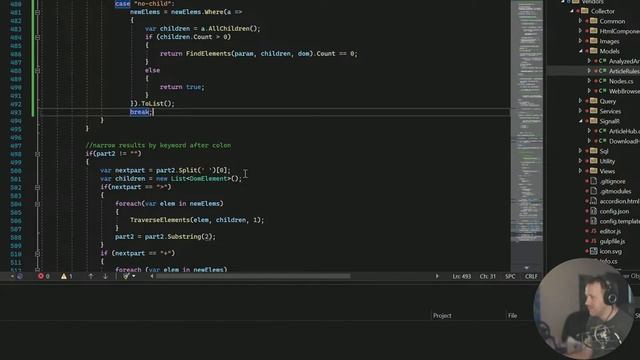Viewport: 640px width, 360px height.
Task: Collapse the case "no-child" lambda block
Action: (37, 12)
